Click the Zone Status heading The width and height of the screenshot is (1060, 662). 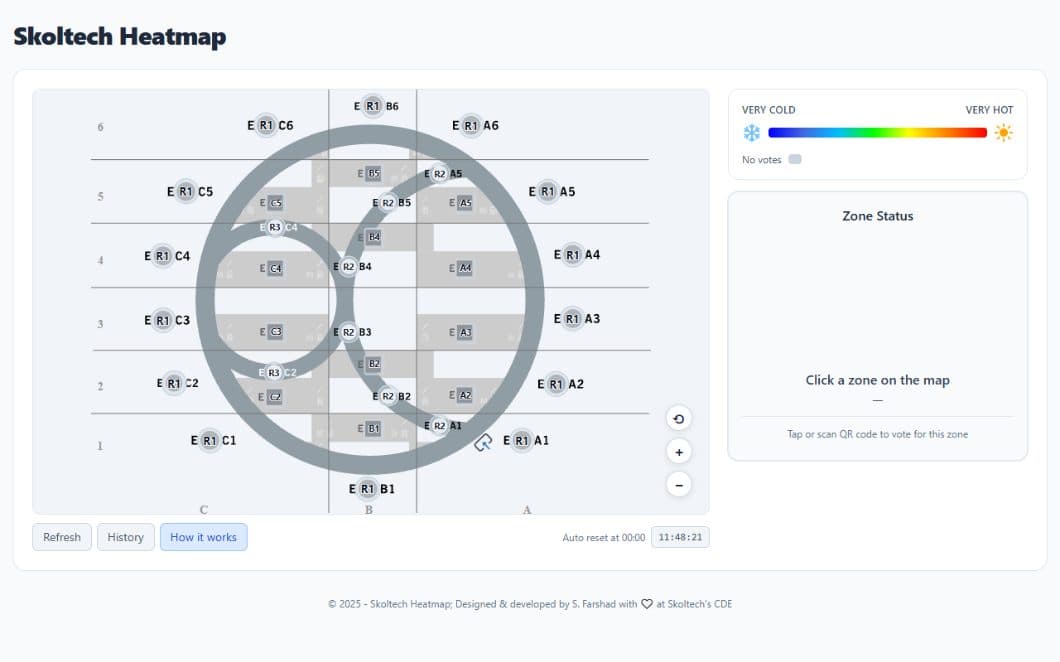point(877,216)
